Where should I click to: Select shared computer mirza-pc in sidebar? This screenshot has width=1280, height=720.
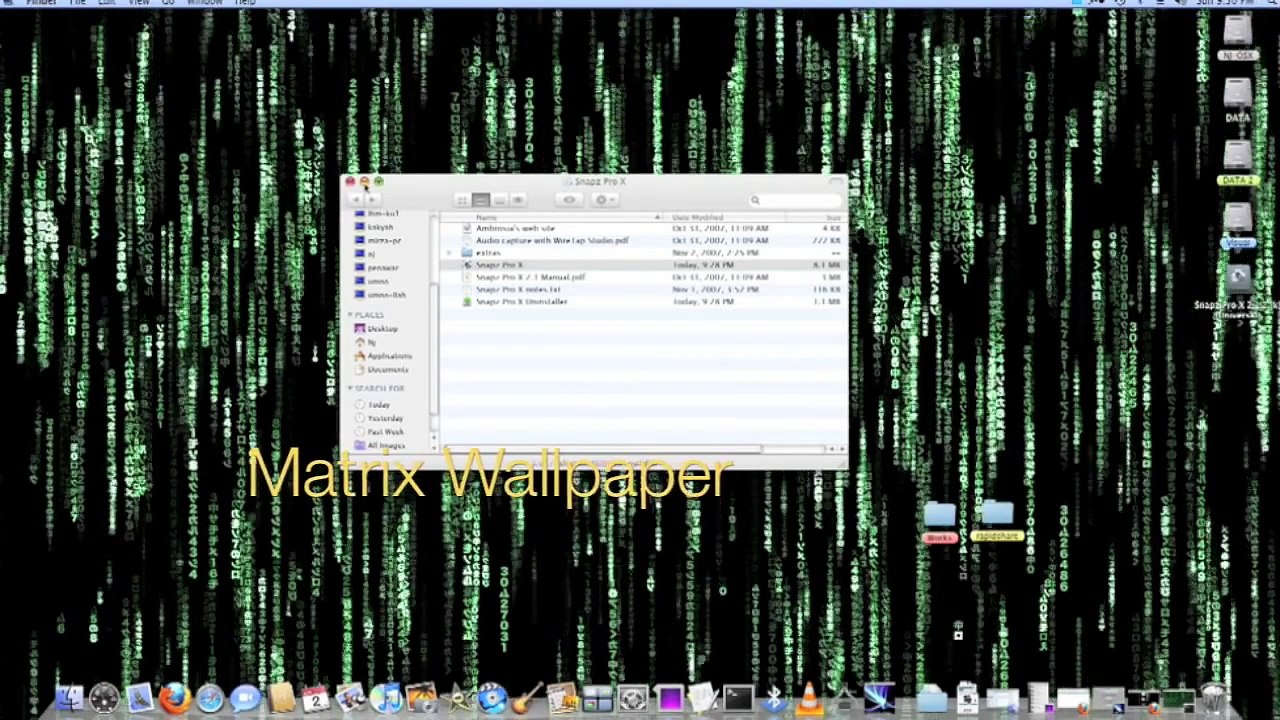point(378,241)
